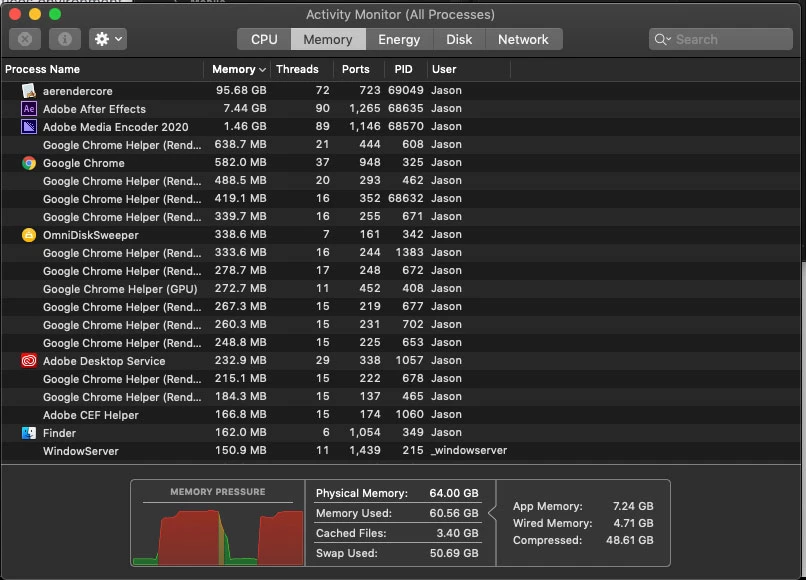Switch to the Disk tab

459,40
